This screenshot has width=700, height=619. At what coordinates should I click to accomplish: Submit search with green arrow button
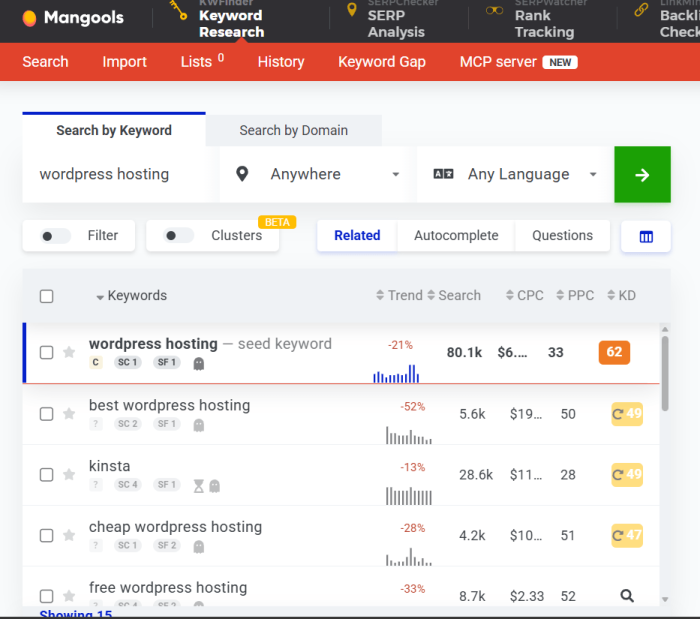[642, 174]
